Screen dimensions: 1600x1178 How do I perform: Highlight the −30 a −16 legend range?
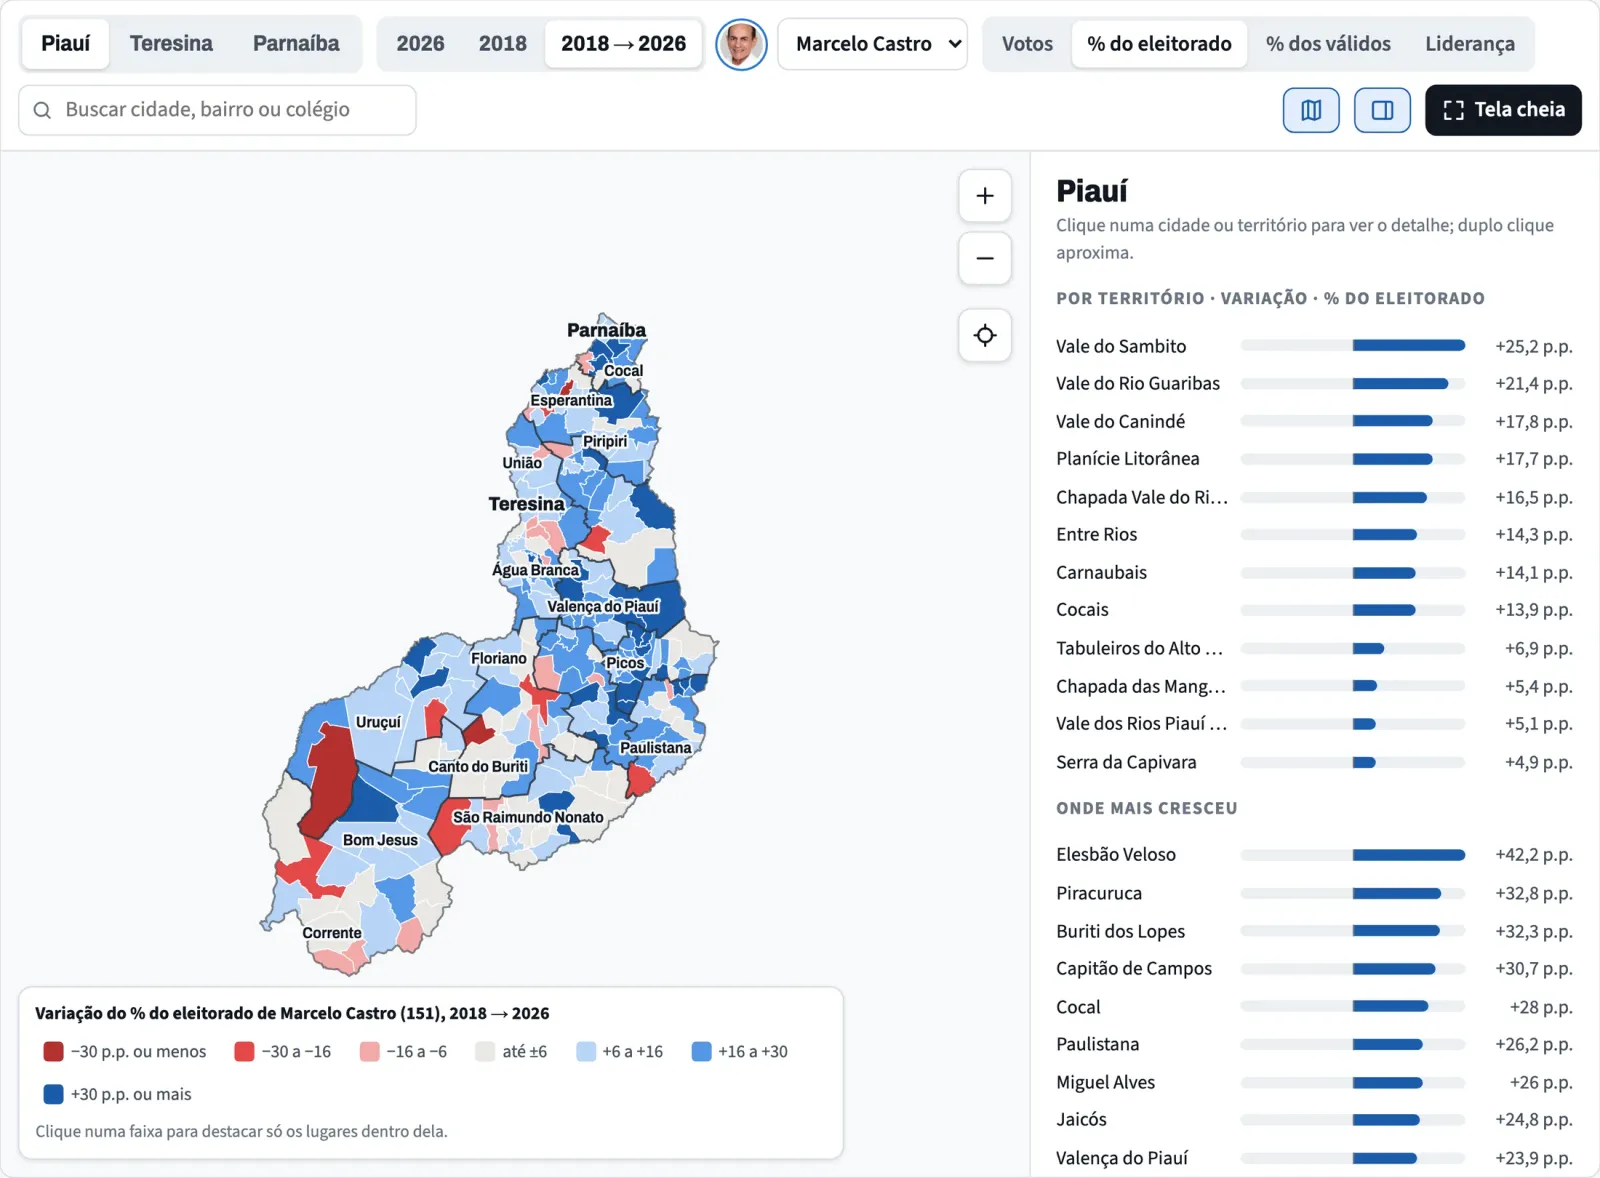pos(282,1052)
